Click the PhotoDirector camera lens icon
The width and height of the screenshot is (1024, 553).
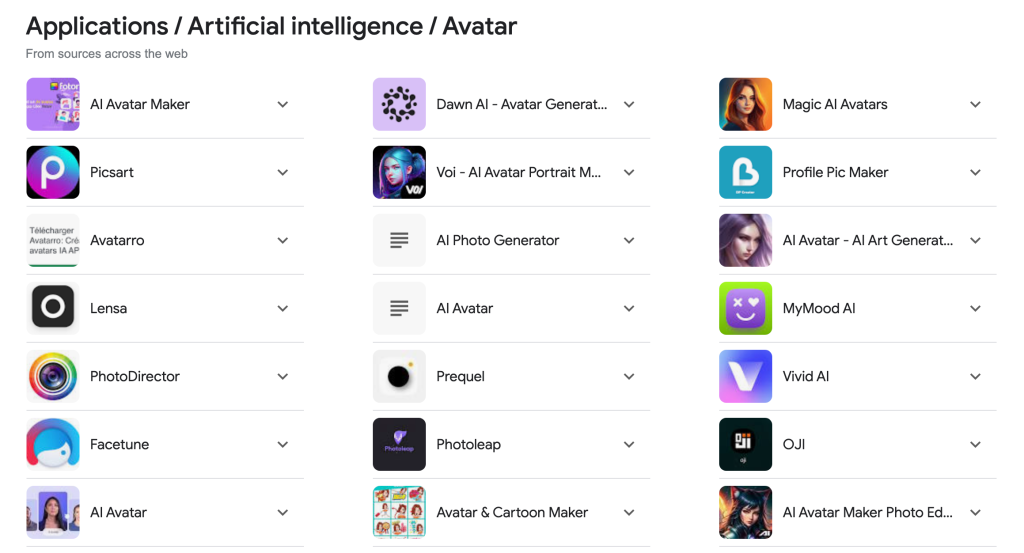53,376
